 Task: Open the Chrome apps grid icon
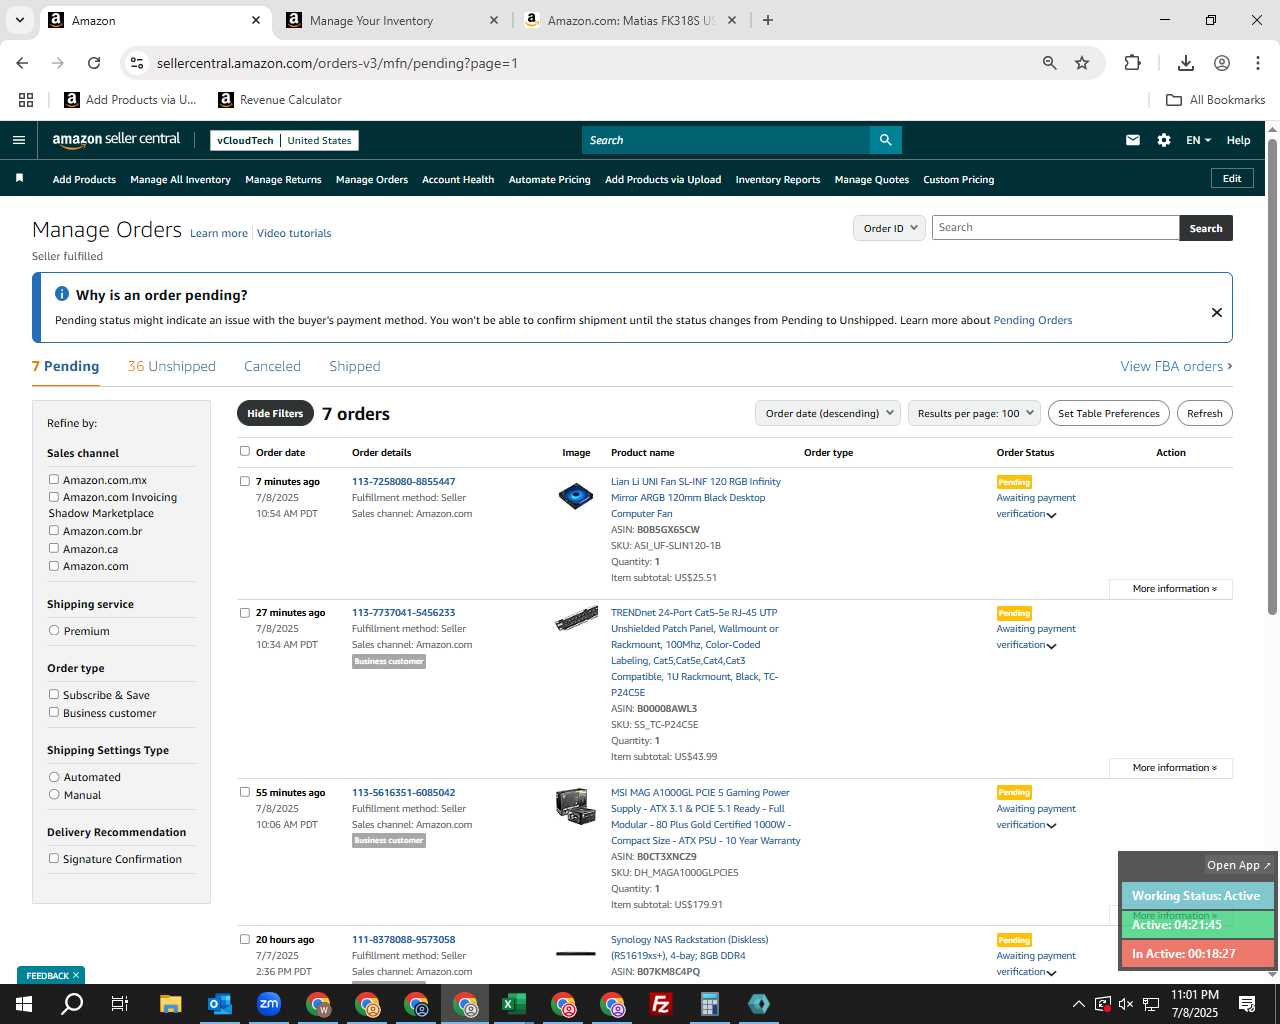pos(26,100)
